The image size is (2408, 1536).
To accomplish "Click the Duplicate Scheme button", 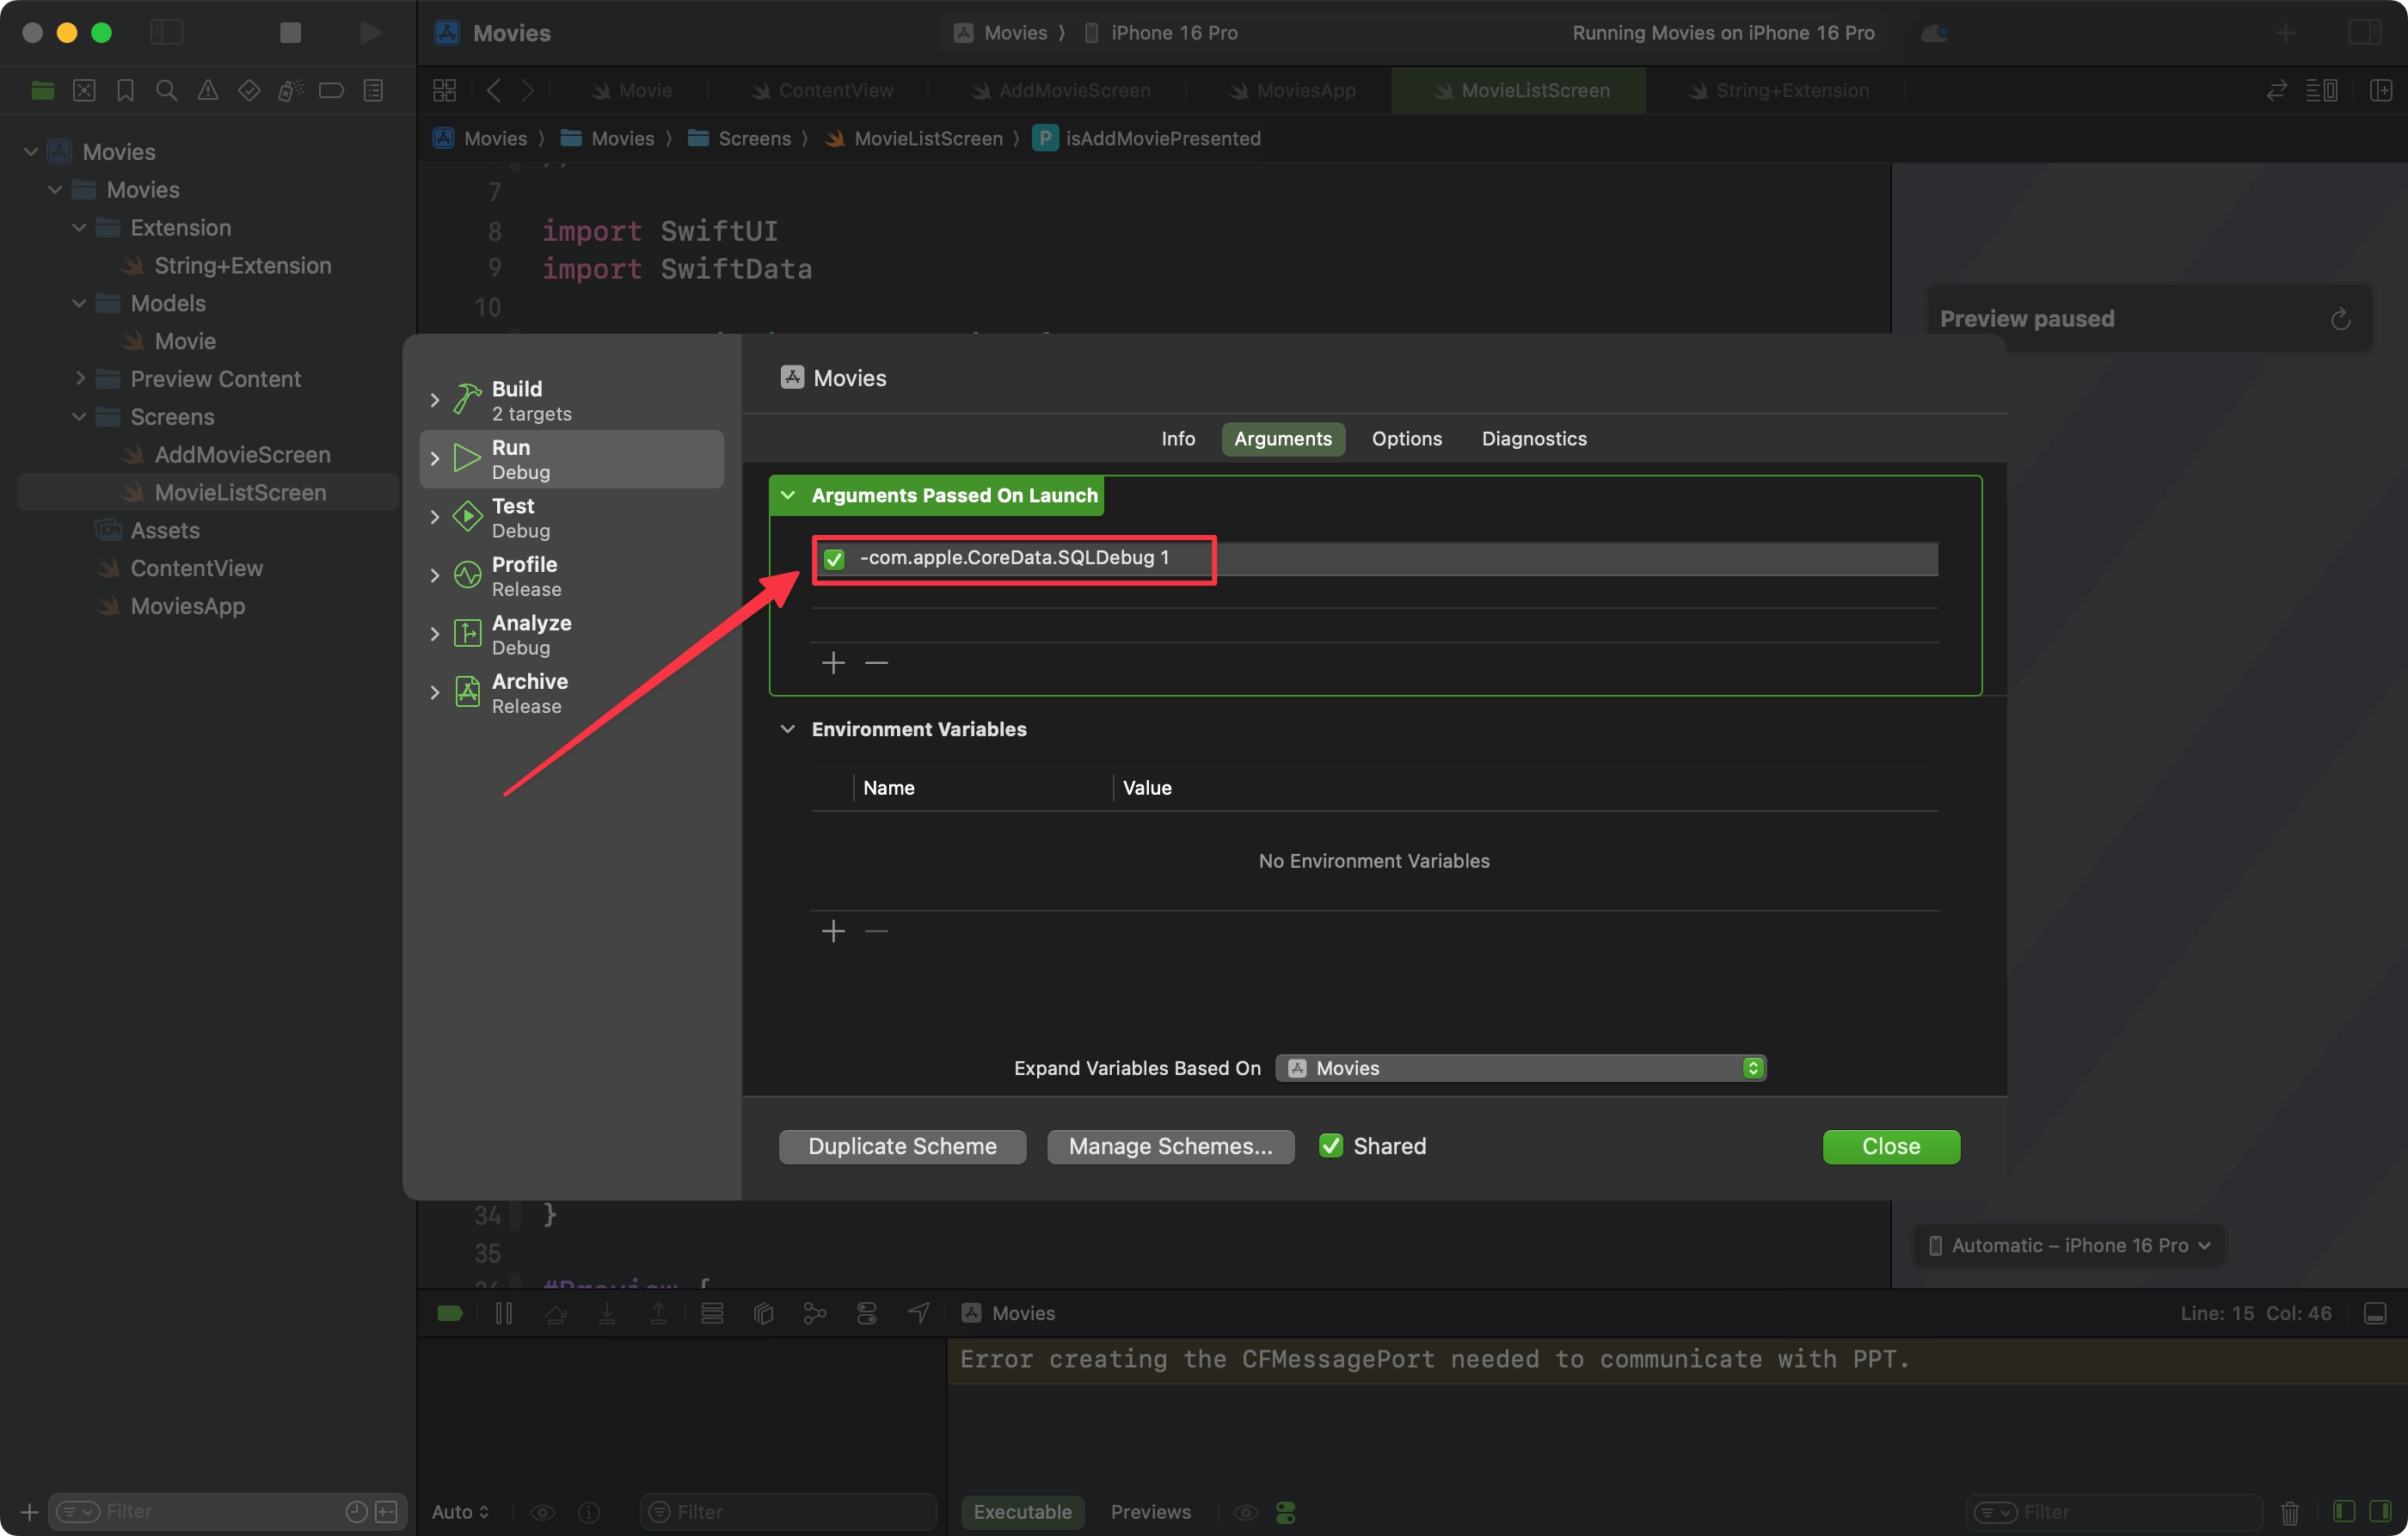I will click(902, 1146).
